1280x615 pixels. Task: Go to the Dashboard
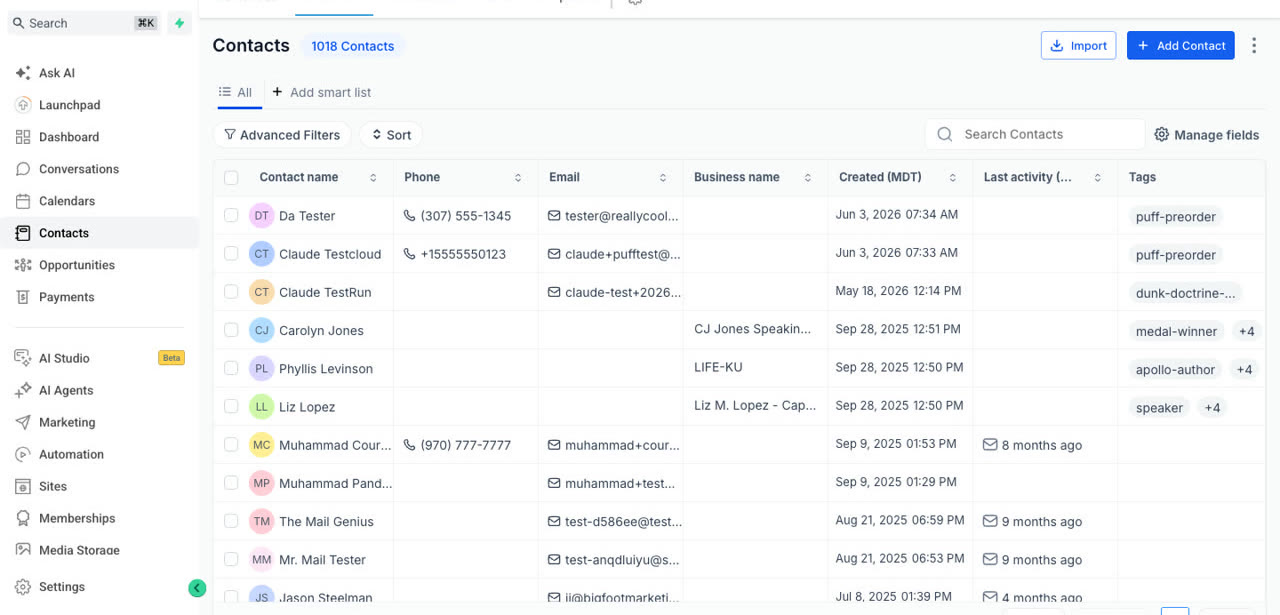(69, 137)
